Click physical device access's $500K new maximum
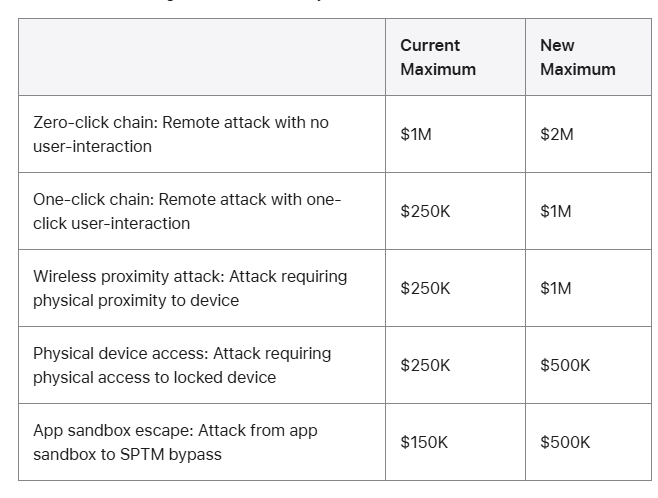Viewport: 658px width, 498px height. [x=565, y=365]
